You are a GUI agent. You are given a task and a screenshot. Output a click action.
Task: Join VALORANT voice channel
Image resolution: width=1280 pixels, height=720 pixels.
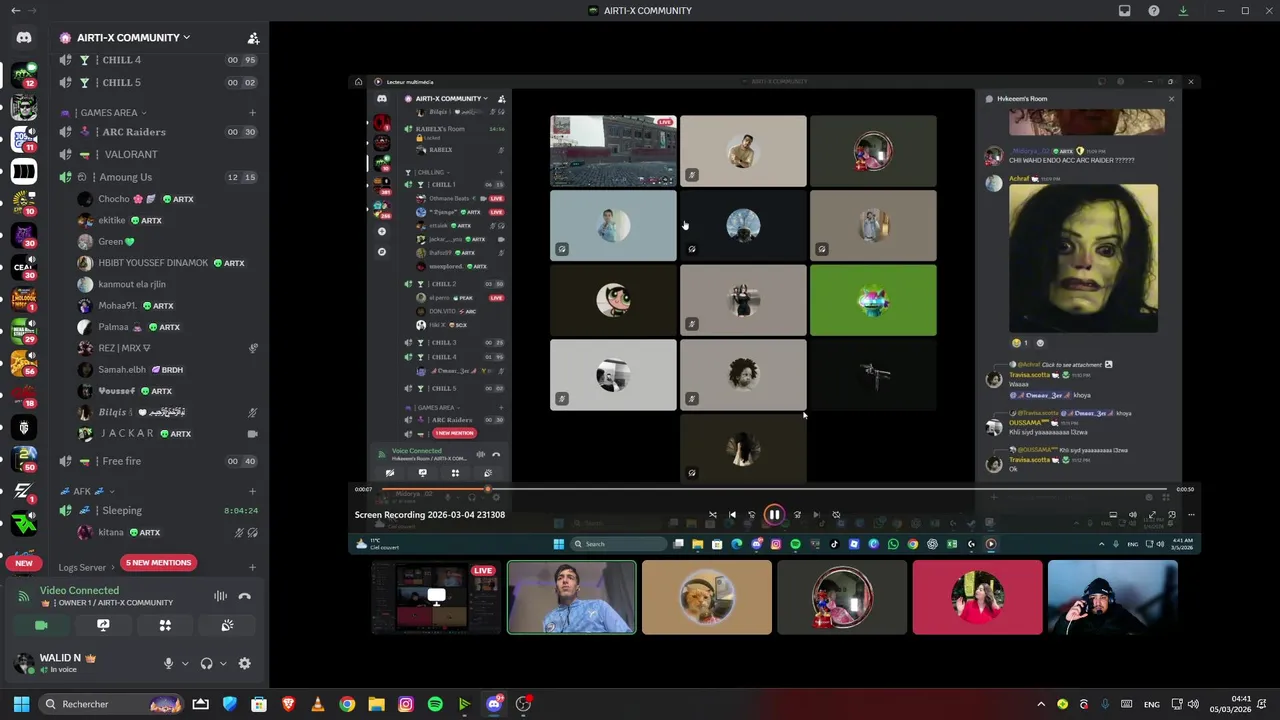point(158,154)
